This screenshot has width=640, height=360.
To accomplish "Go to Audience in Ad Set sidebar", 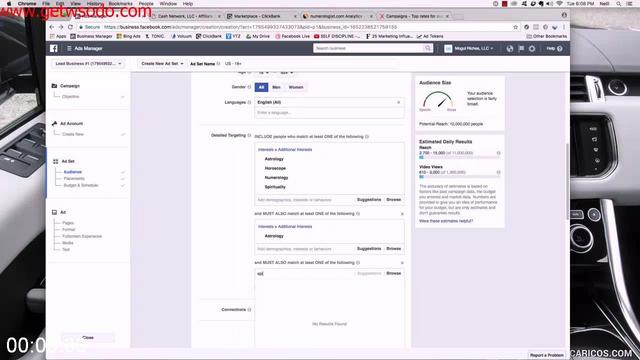I will tap(73, 172).
